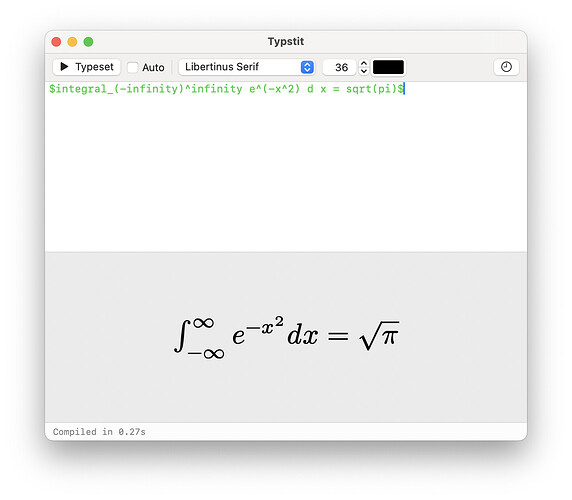The image size is (572, 500).
Task: Enable the Auto checkbox
Action: coord(132,67)
